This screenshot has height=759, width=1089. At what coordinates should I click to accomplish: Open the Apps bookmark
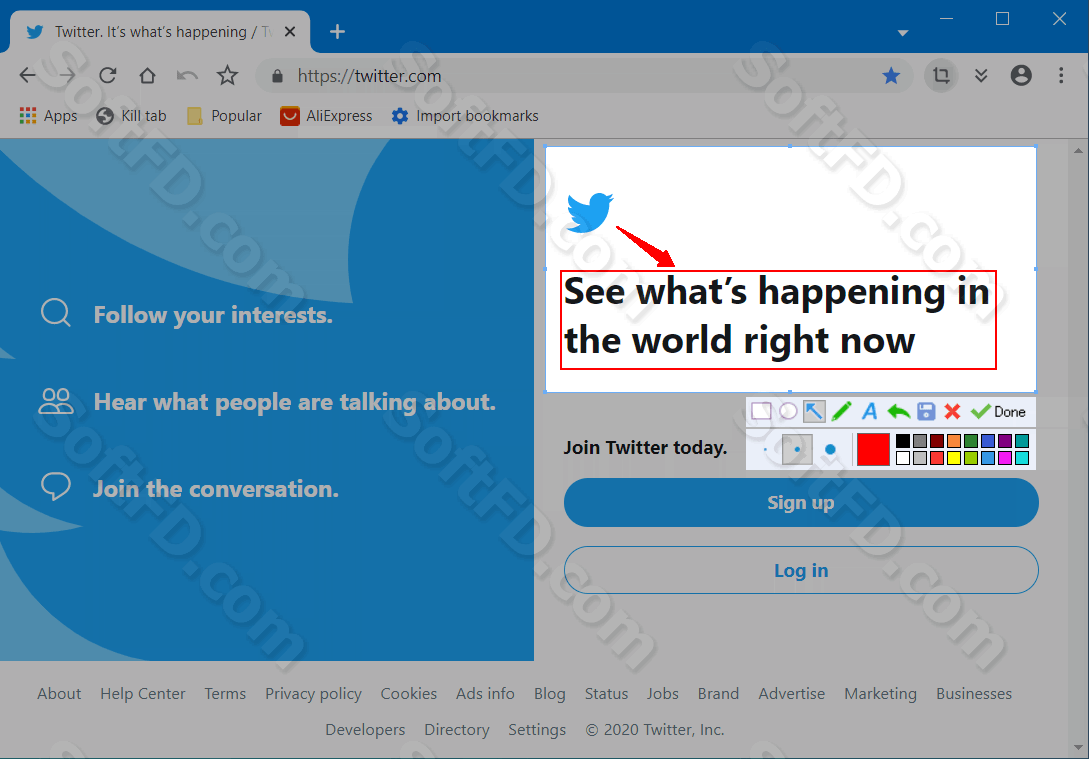point(48,116)
